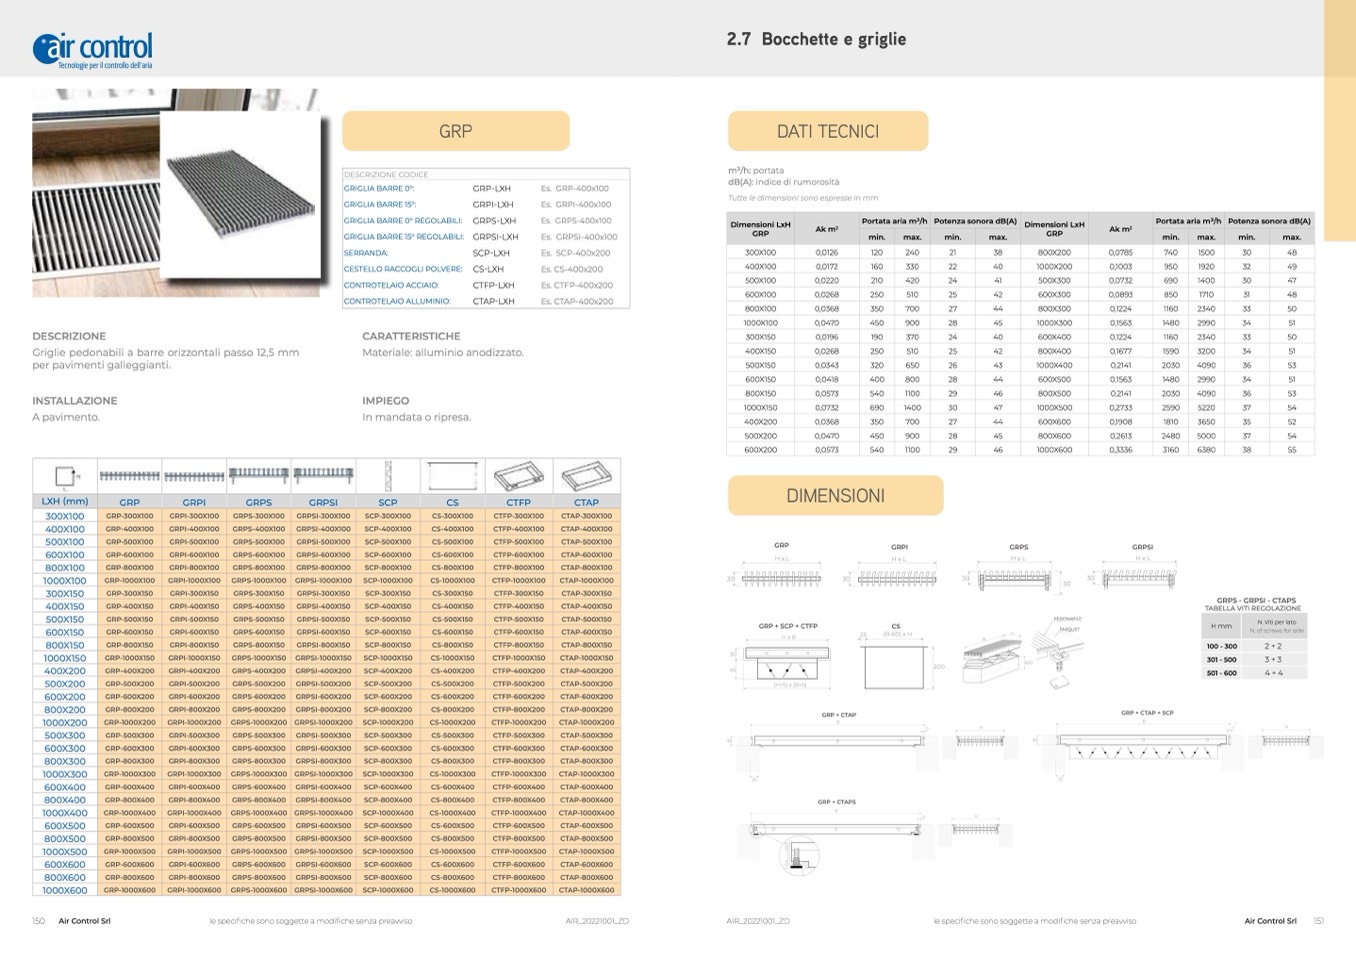Click the LXH dimension icon in table corner

[x=65, y=476]
